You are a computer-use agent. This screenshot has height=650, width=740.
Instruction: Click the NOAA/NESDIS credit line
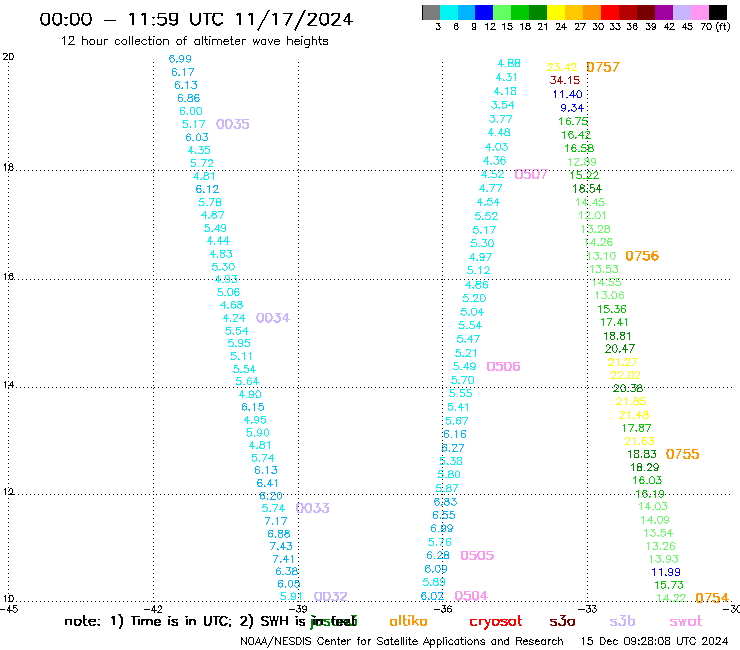coord(402,641)
